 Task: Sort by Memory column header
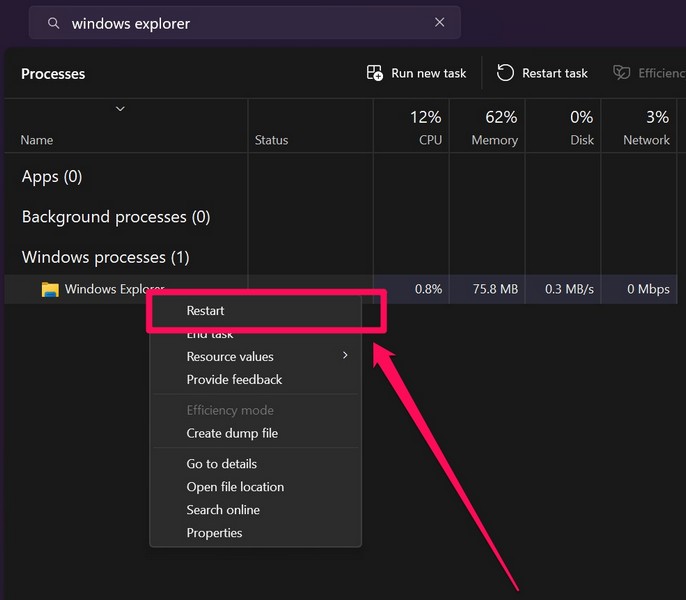click(x=486, y=127)
